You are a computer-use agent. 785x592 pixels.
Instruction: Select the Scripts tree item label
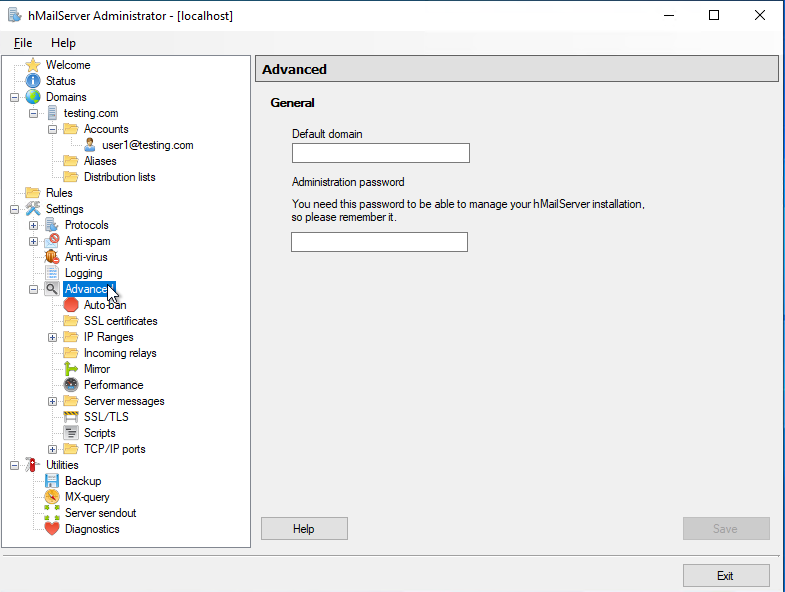pyautogui.click(x=99, y=433)
